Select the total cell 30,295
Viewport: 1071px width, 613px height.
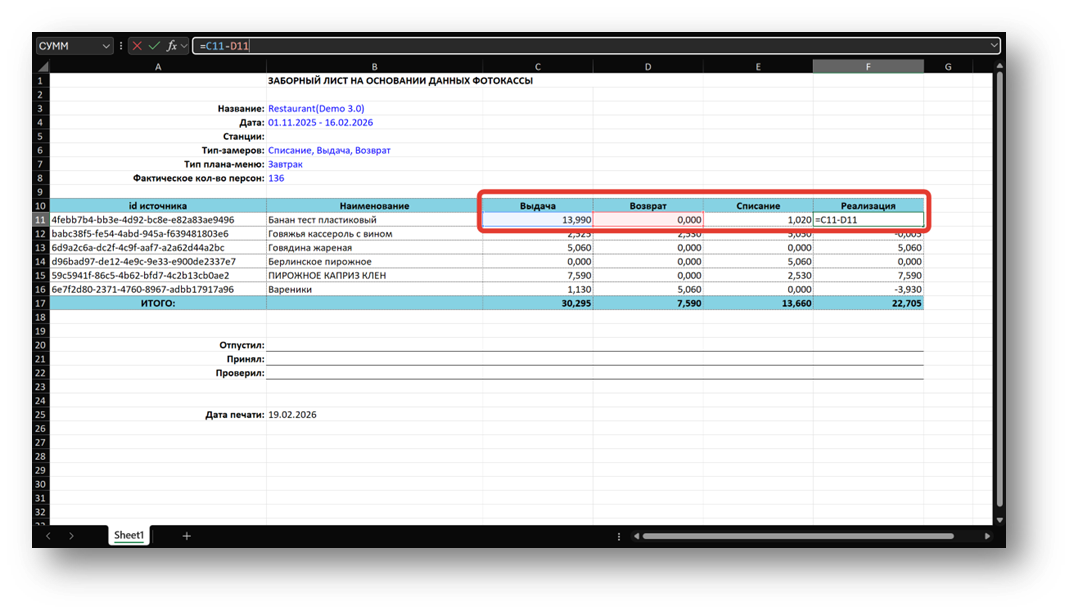coord(538,303)
